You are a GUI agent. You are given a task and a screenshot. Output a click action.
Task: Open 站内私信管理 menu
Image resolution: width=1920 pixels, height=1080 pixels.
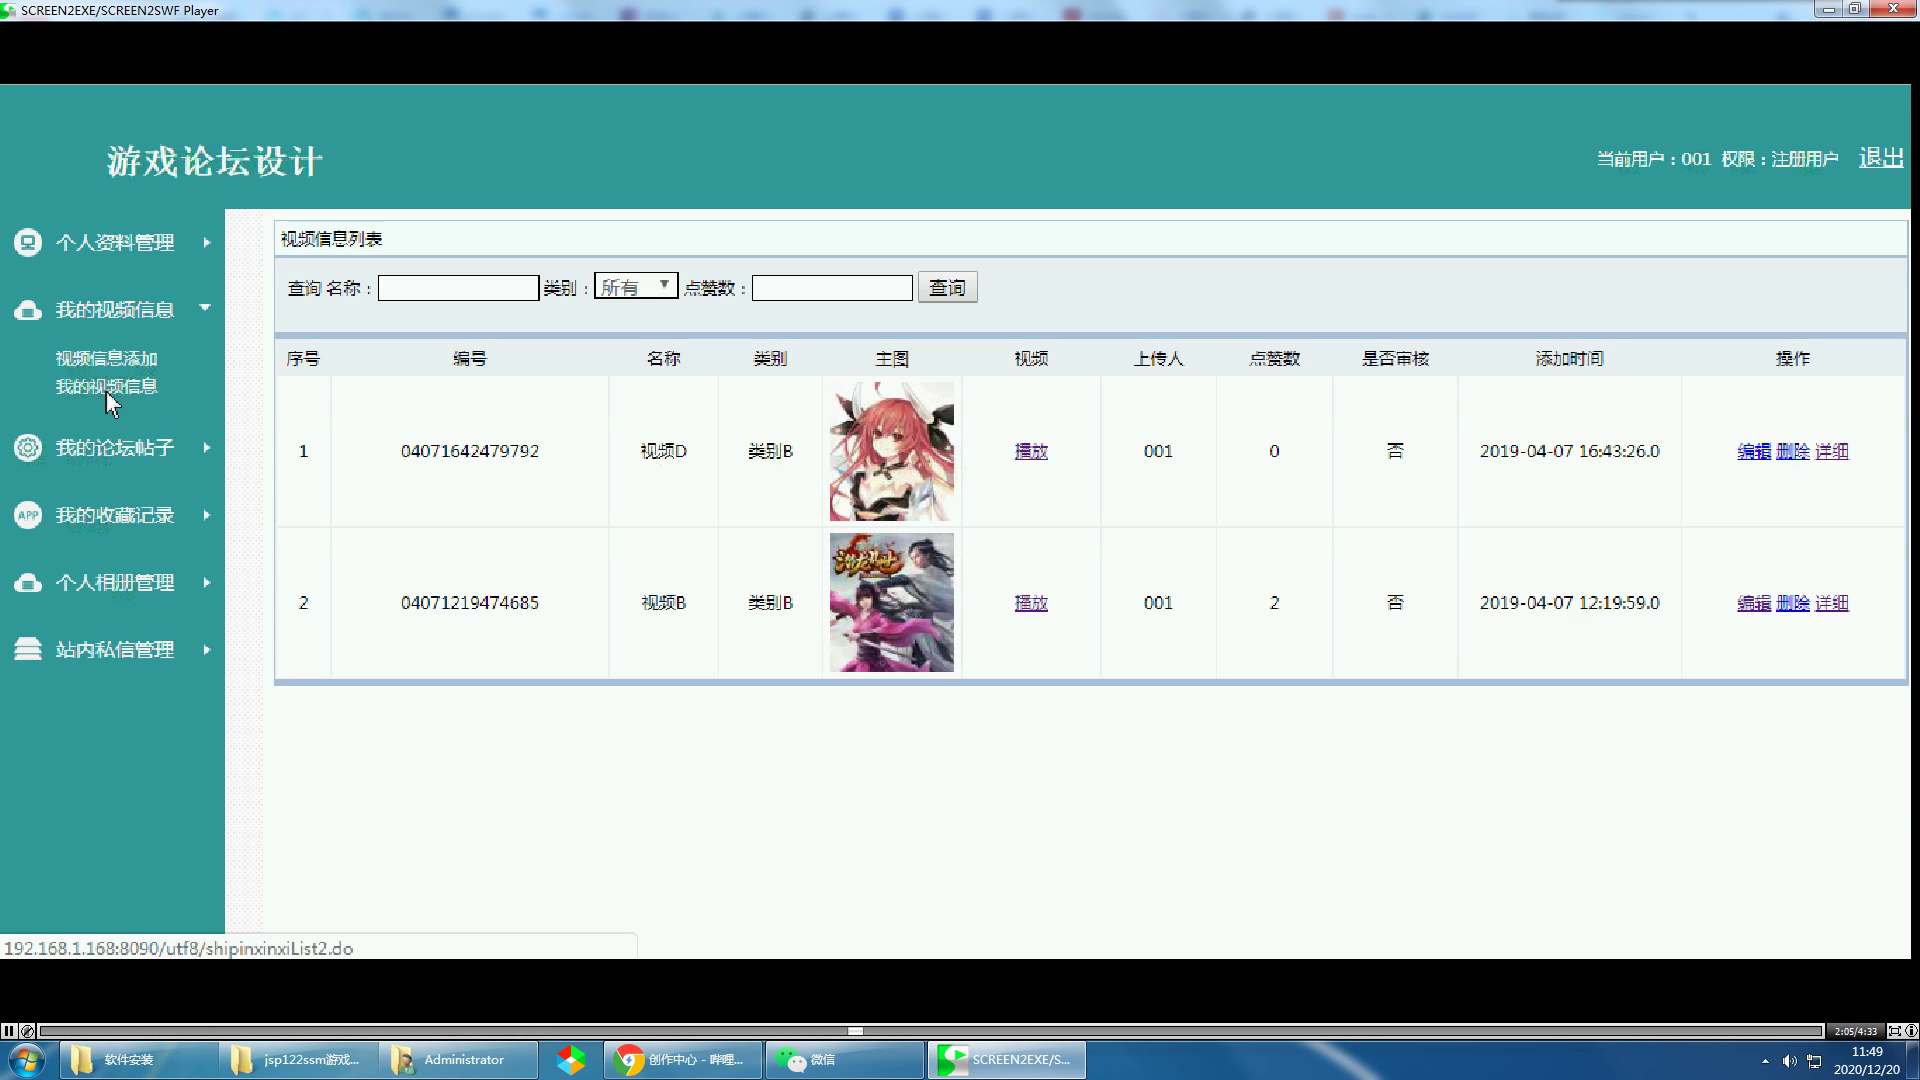point(114,650)
